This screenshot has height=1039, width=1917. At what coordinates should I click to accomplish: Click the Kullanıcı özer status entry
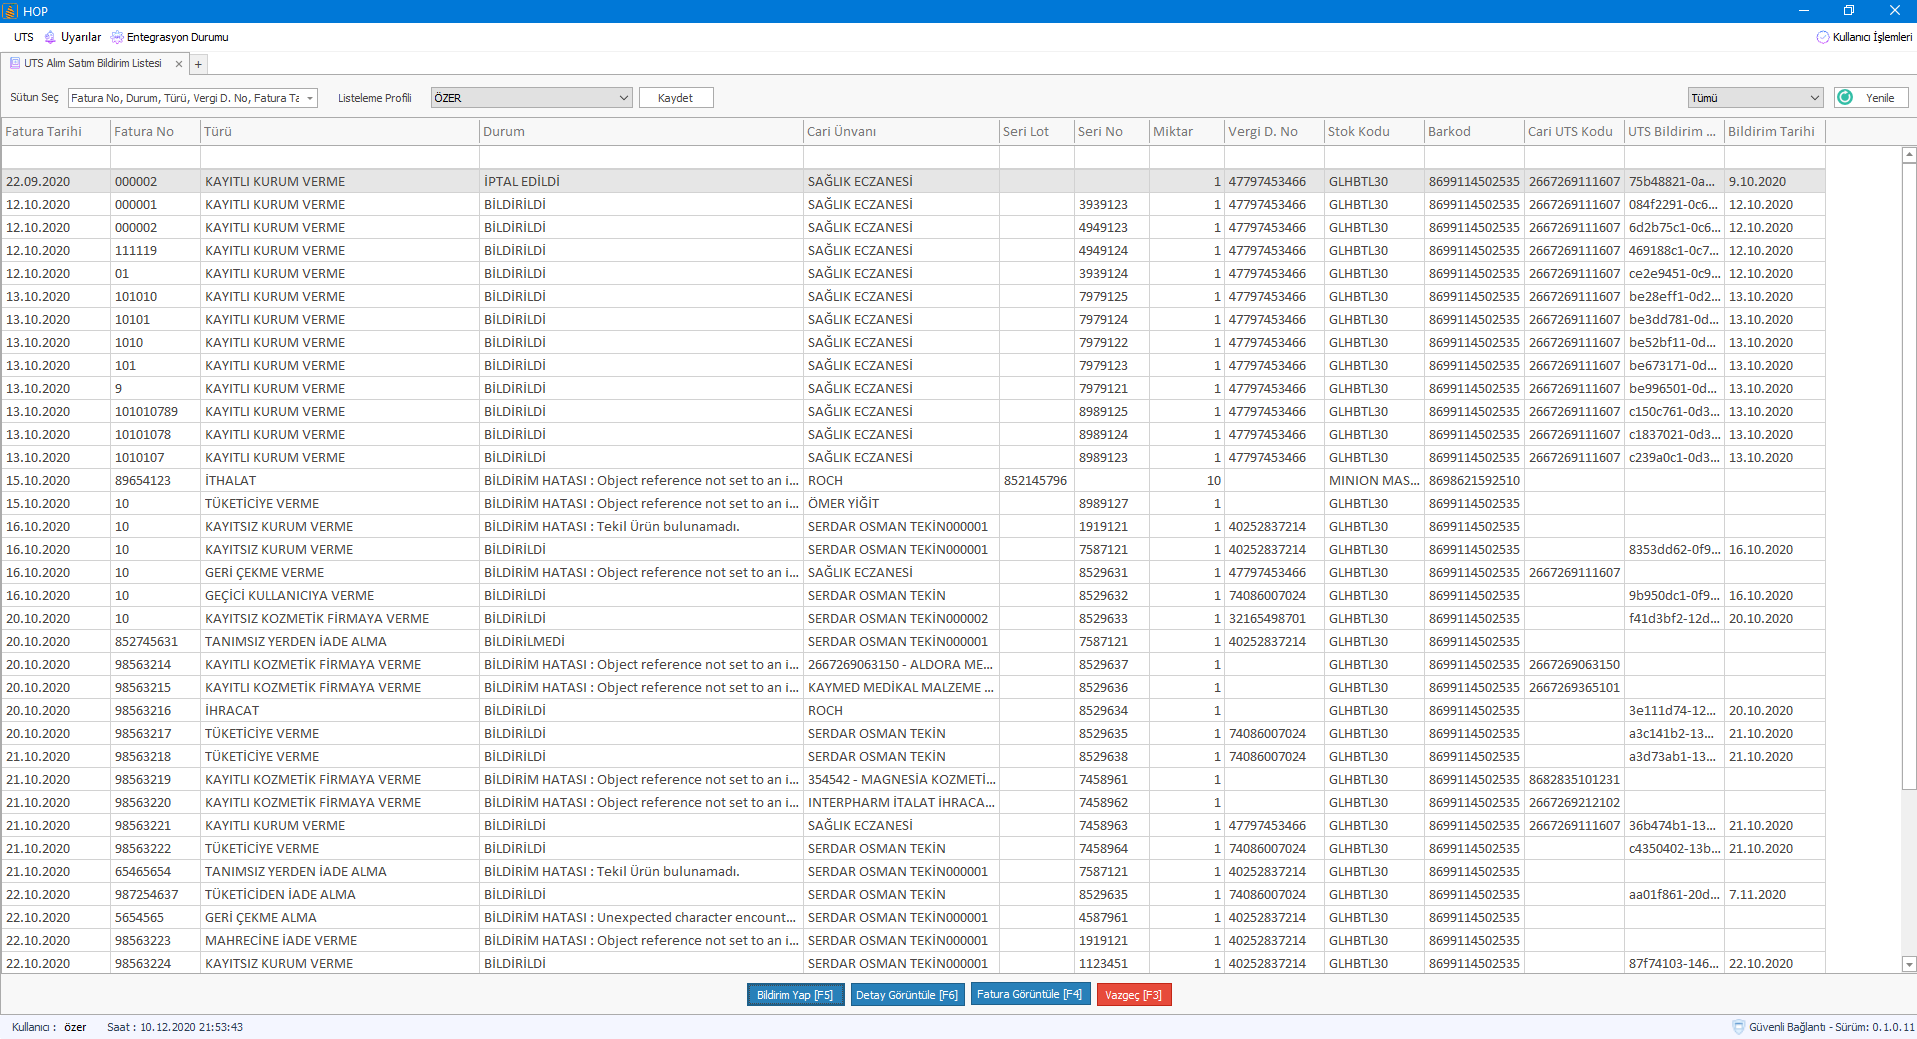[x=49, y=1027]
